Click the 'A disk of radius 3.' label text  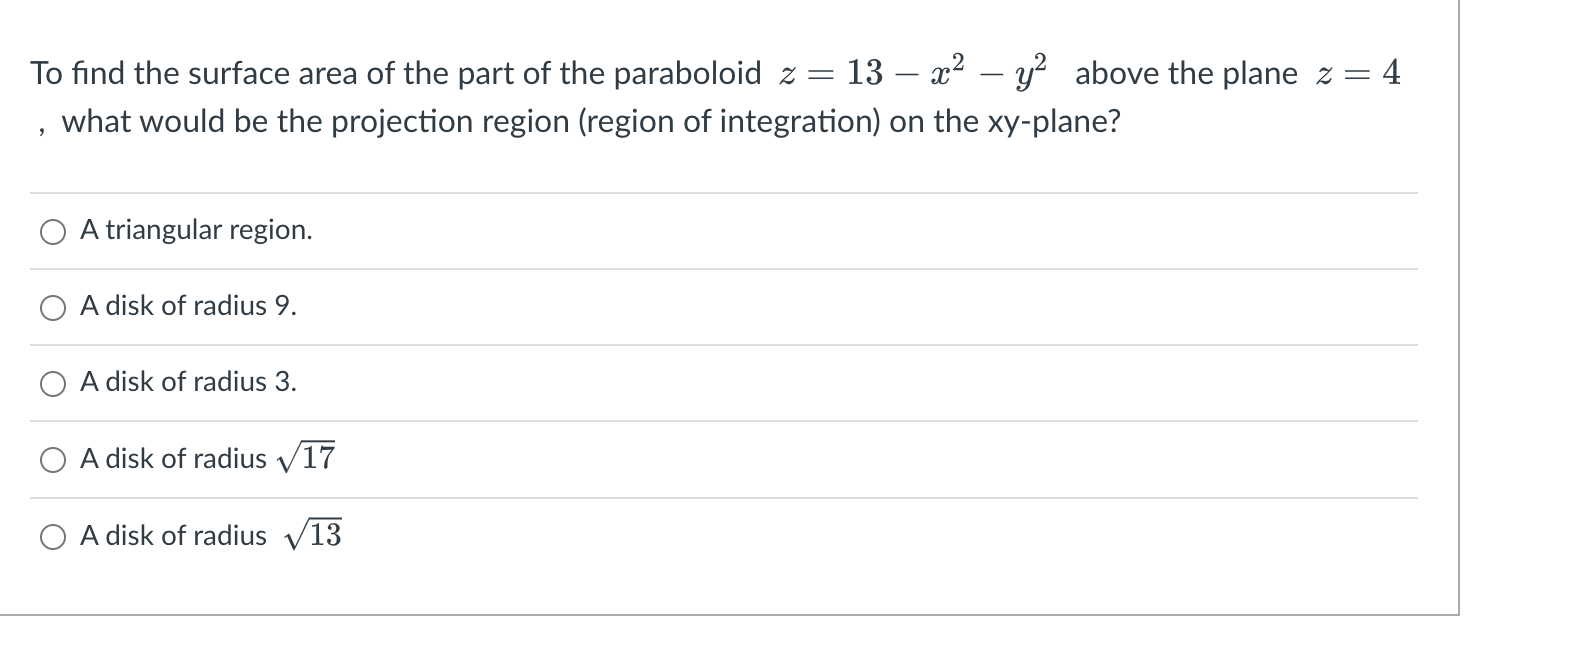tap(188, 382)
